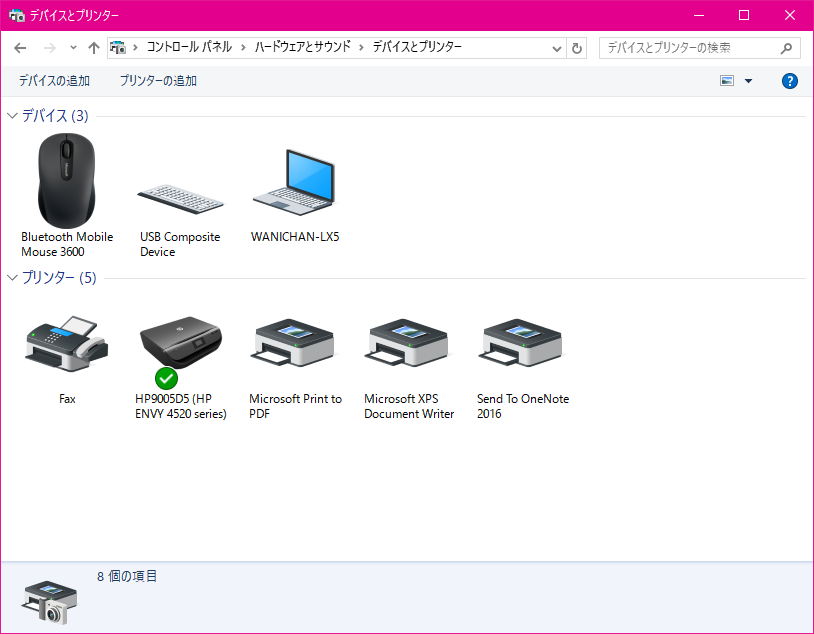Open the recent locations dropdown

point(73,48)
